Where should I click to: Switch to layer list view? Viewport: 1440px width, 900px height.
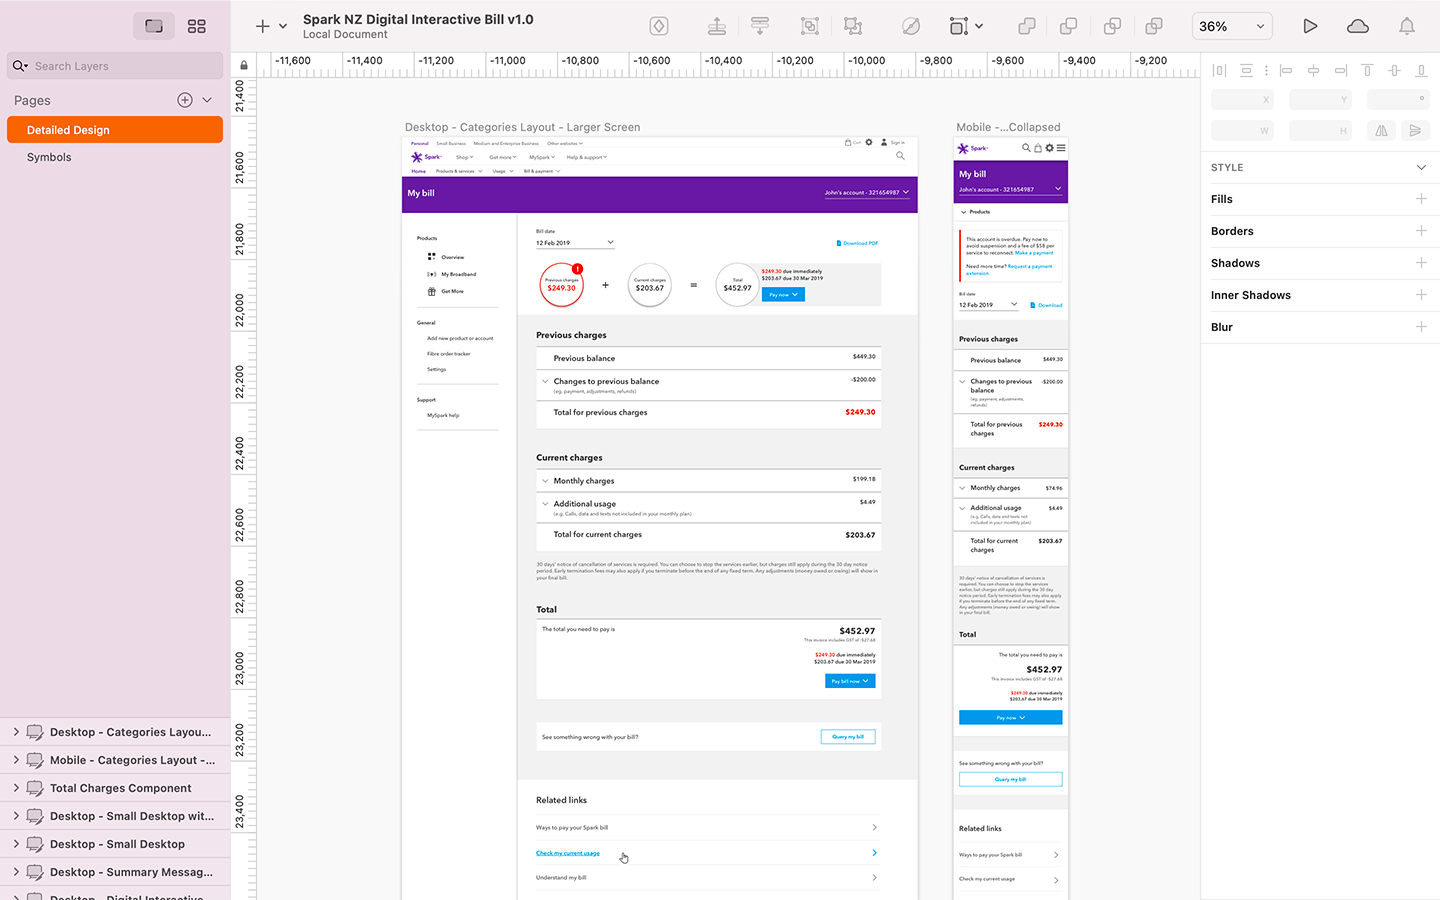154,26
